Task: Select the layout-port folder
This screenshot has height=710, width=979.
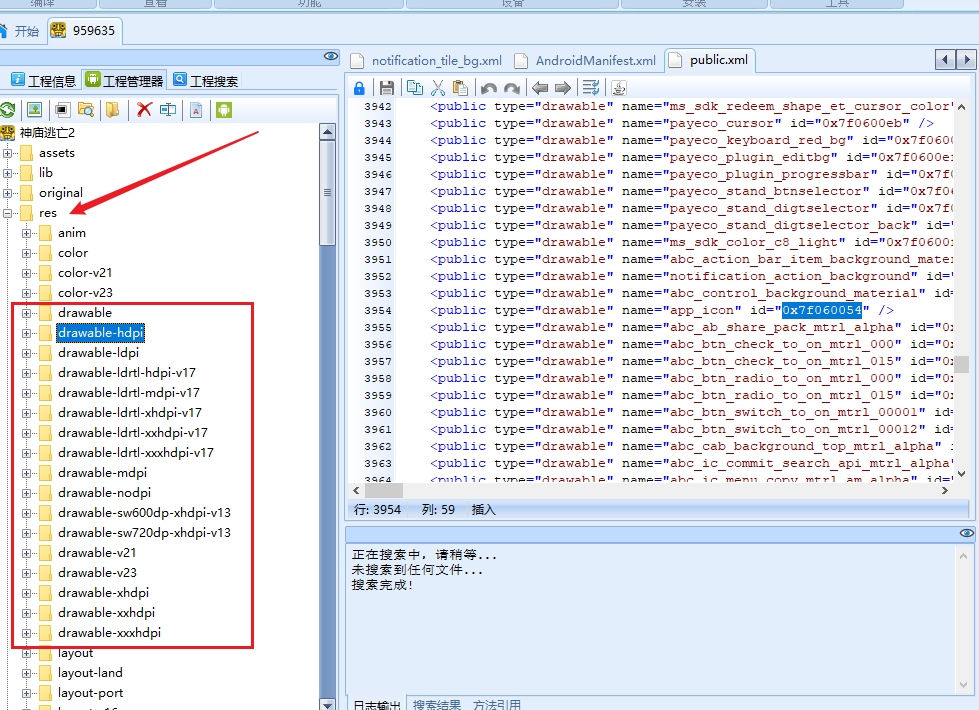Action: (91, 693)
